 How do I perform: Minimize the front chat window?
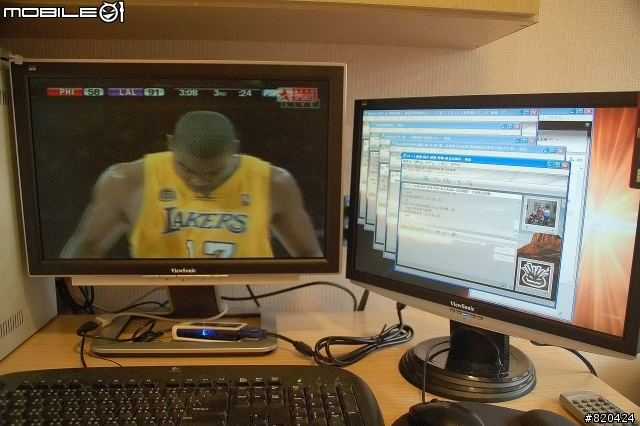coord(550,164)
